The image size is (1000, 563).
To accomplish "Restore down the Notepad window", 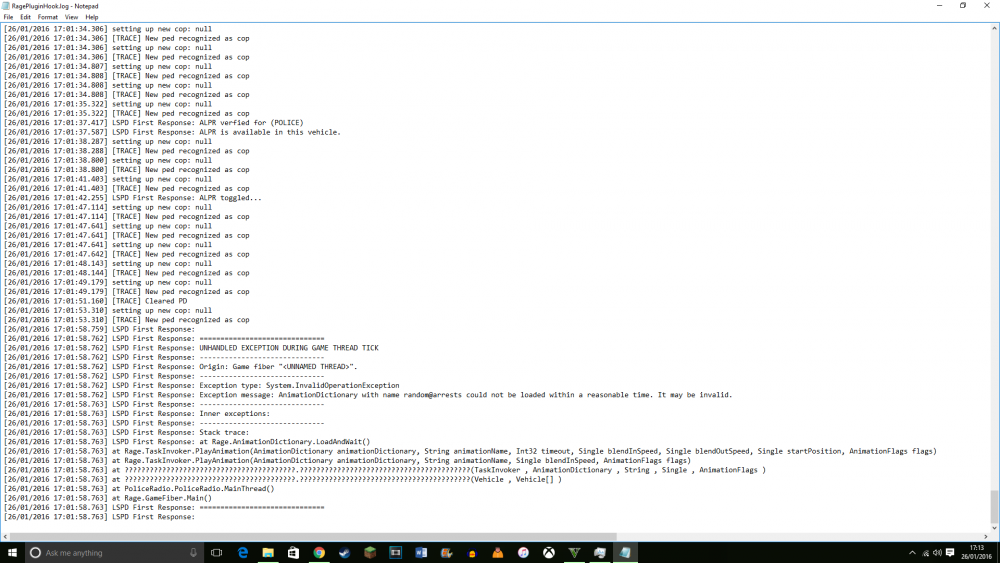I will [x=963, y=6].
